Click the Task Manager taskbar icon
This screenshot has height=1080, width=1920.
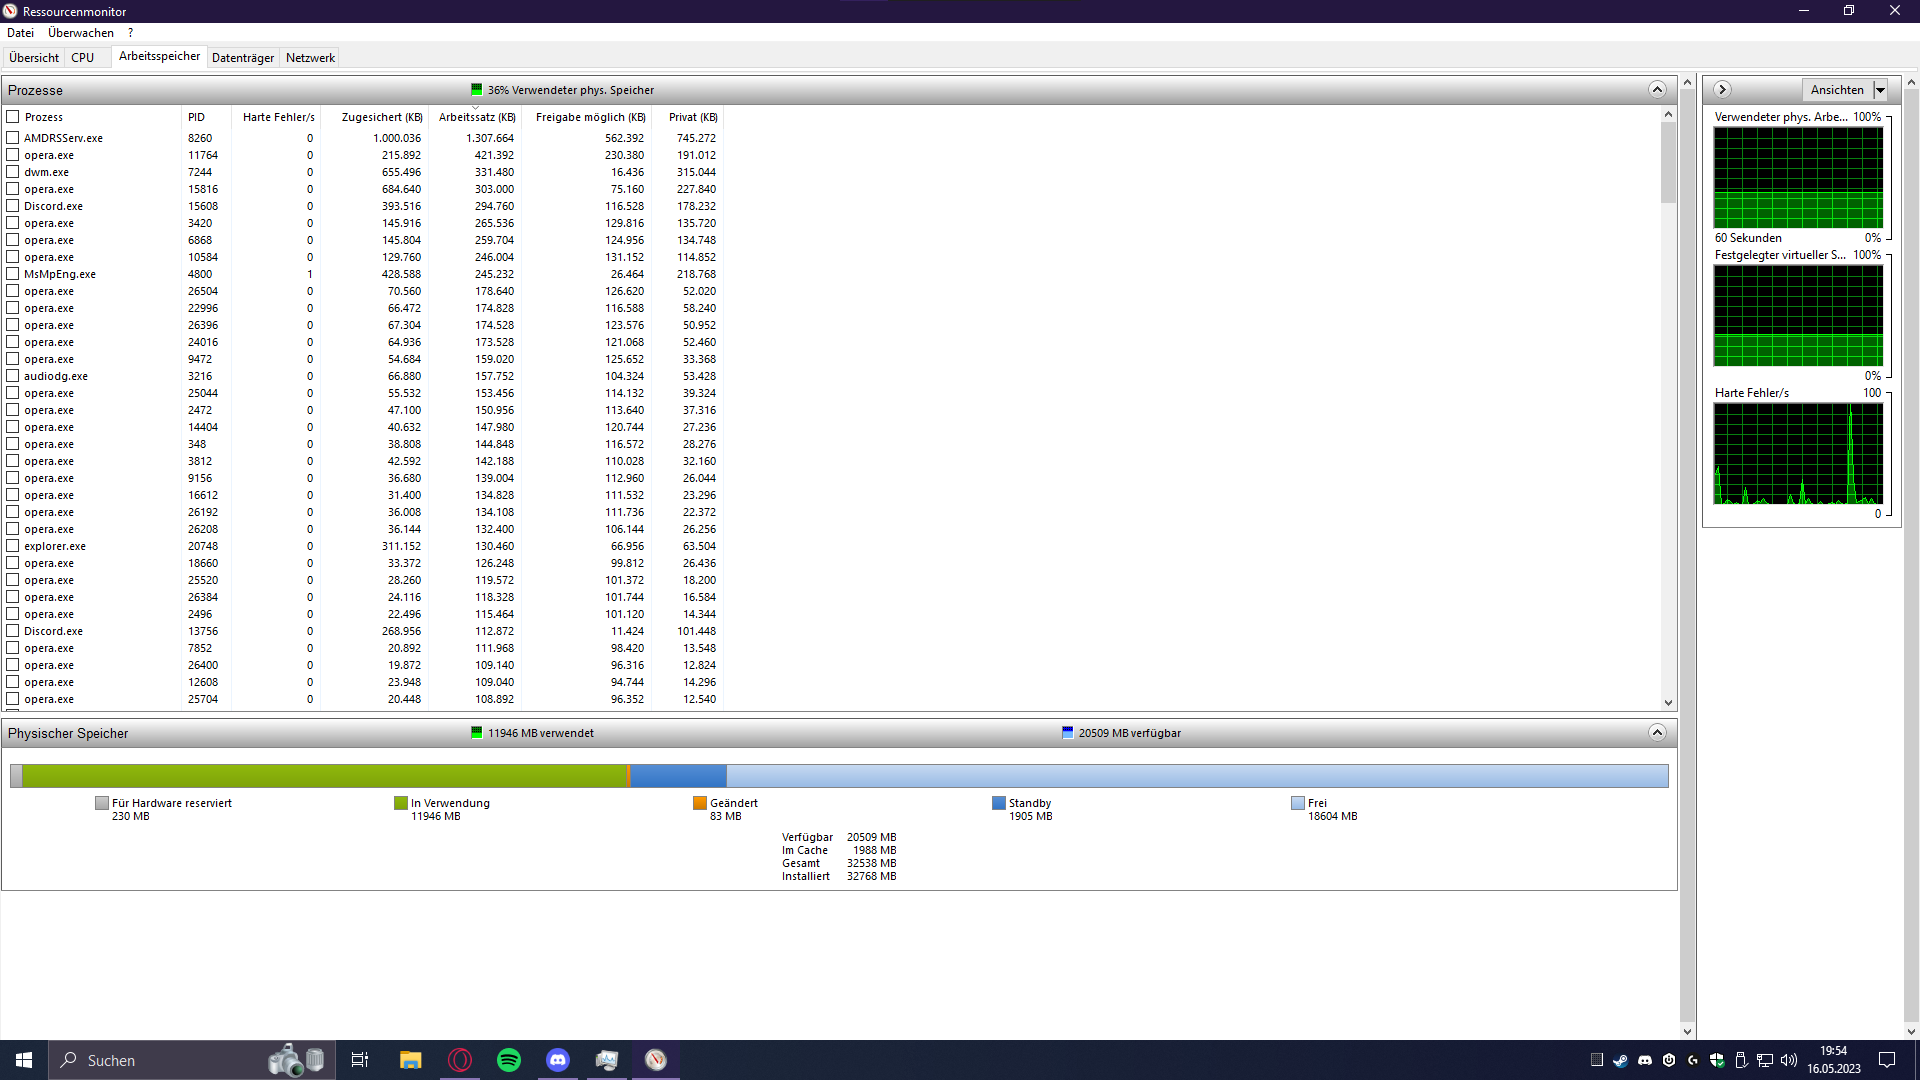click(607, 1060)
